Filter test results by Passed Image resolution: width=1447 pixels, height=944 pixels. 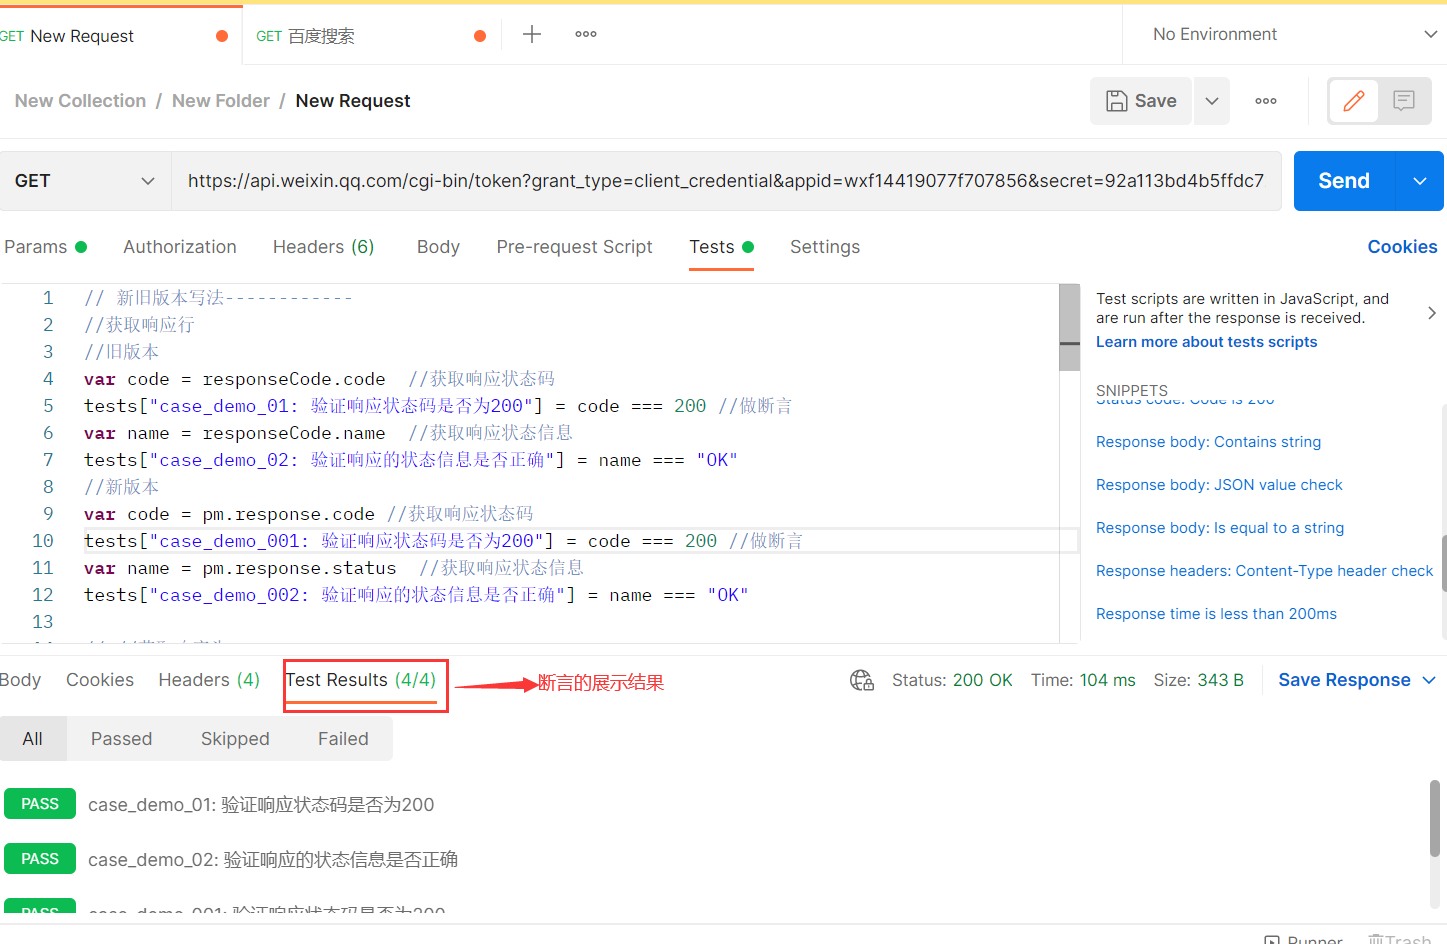(122, 739)
